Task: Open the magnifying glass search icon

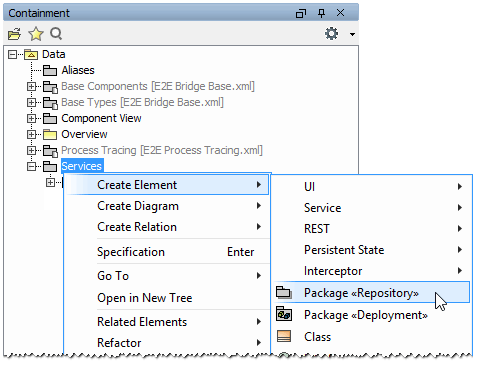Action: coord(56,34)
